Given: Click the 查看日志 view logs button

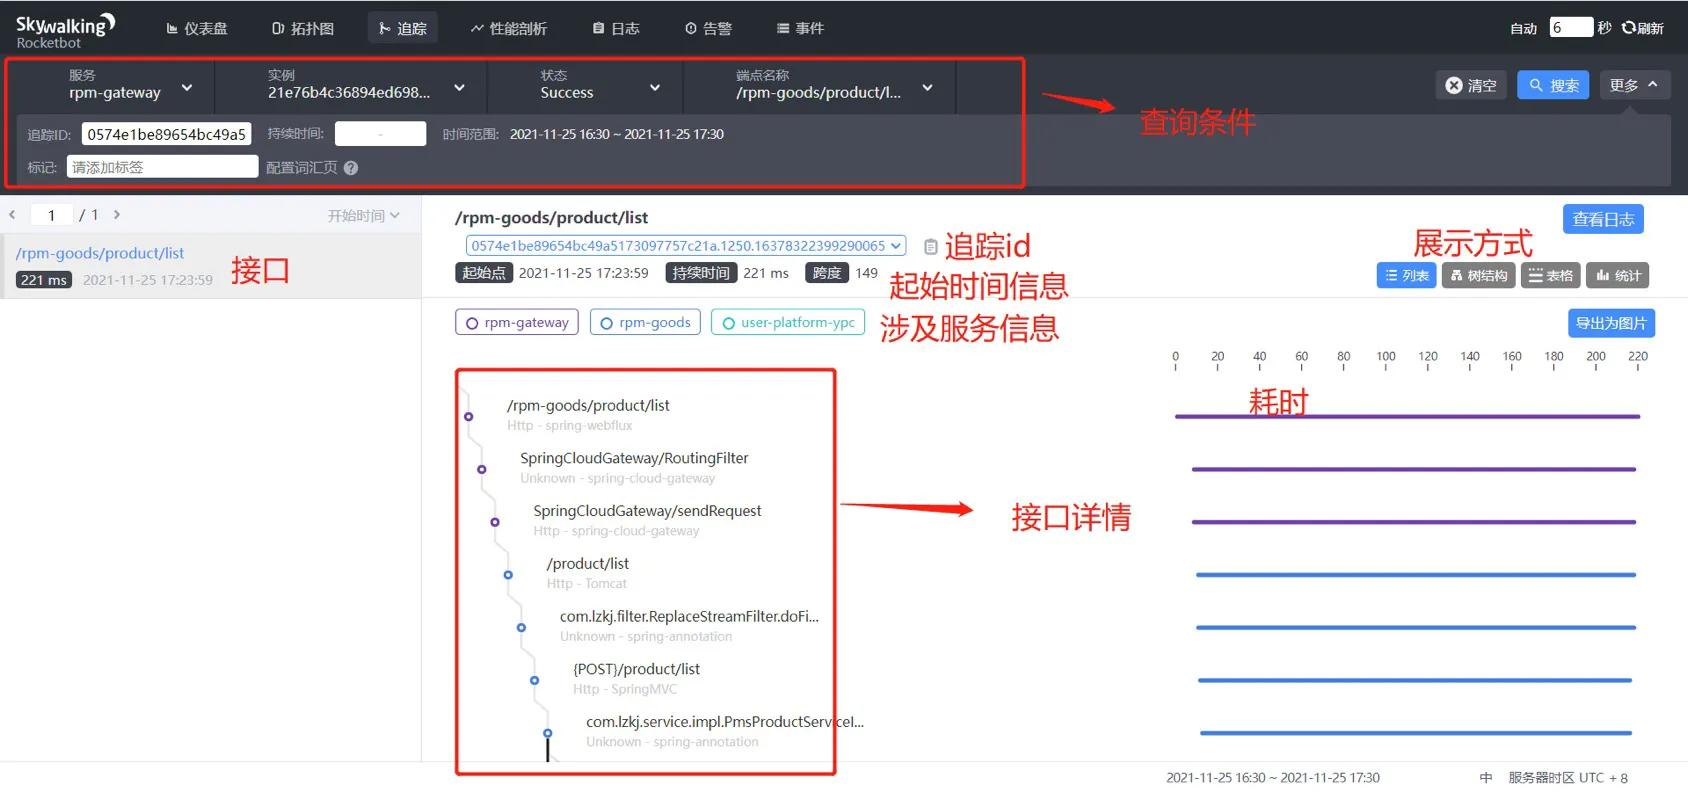Looking at the screenshot, I should click(1603, 219).
